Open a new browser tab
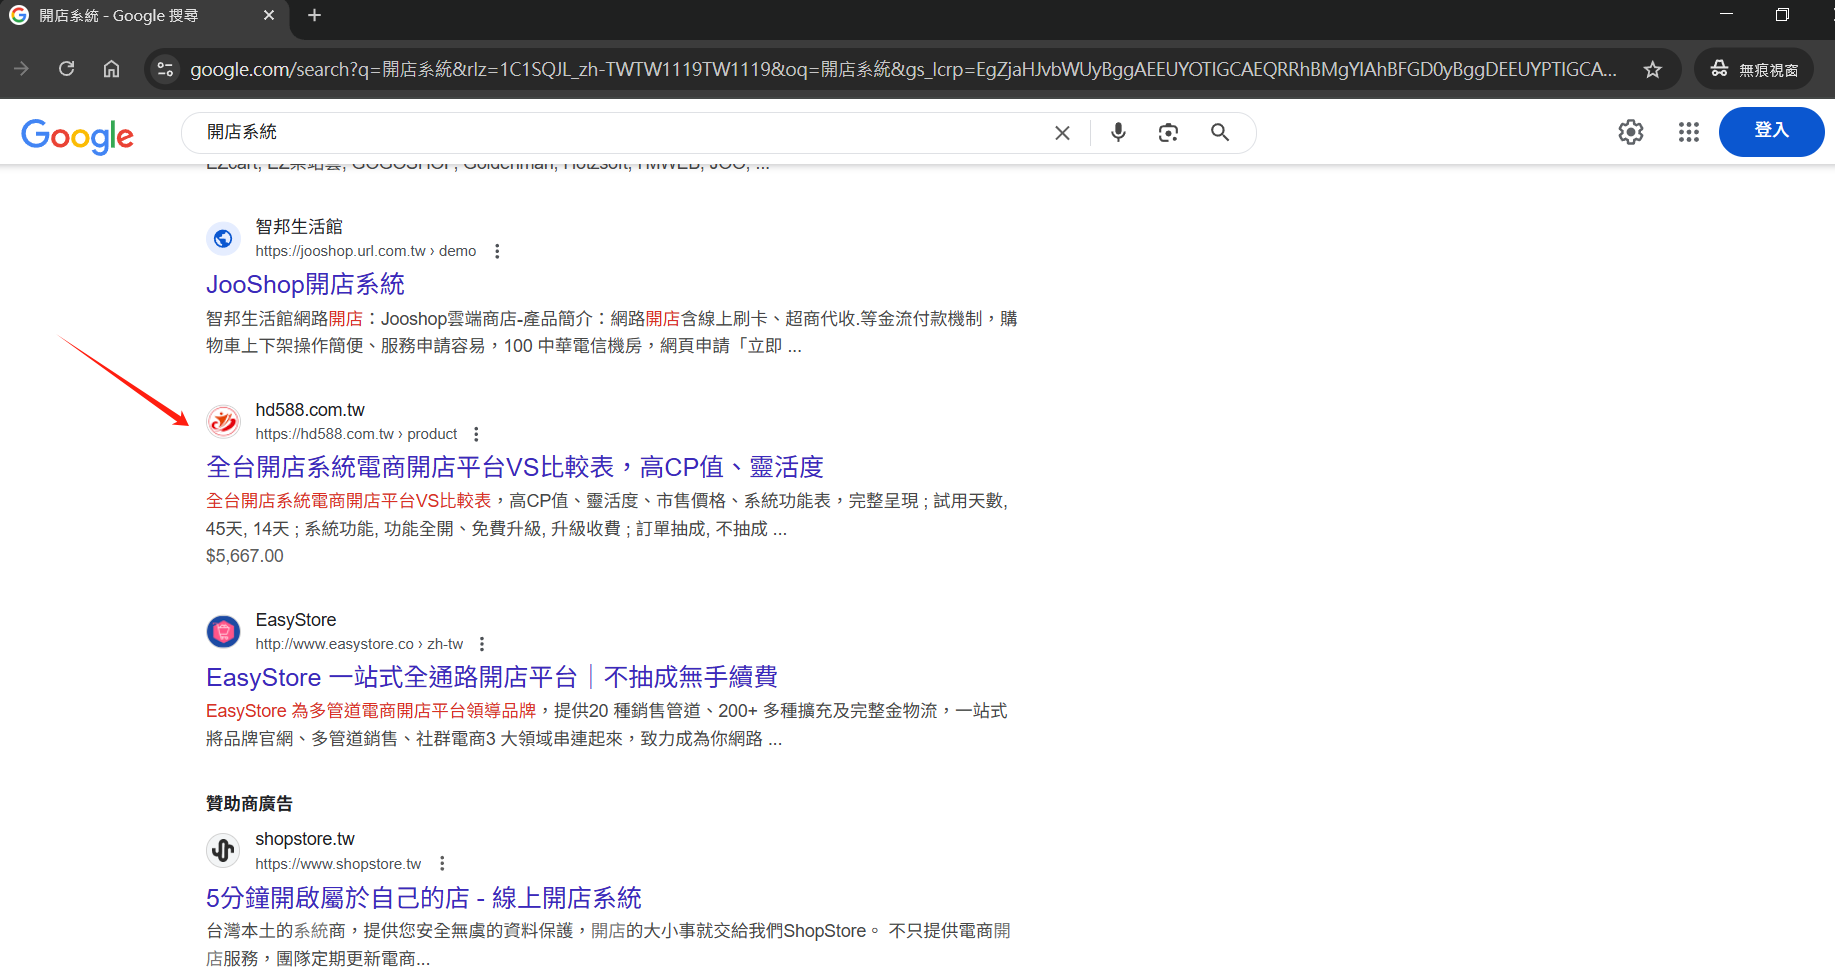 coord(314,15)
